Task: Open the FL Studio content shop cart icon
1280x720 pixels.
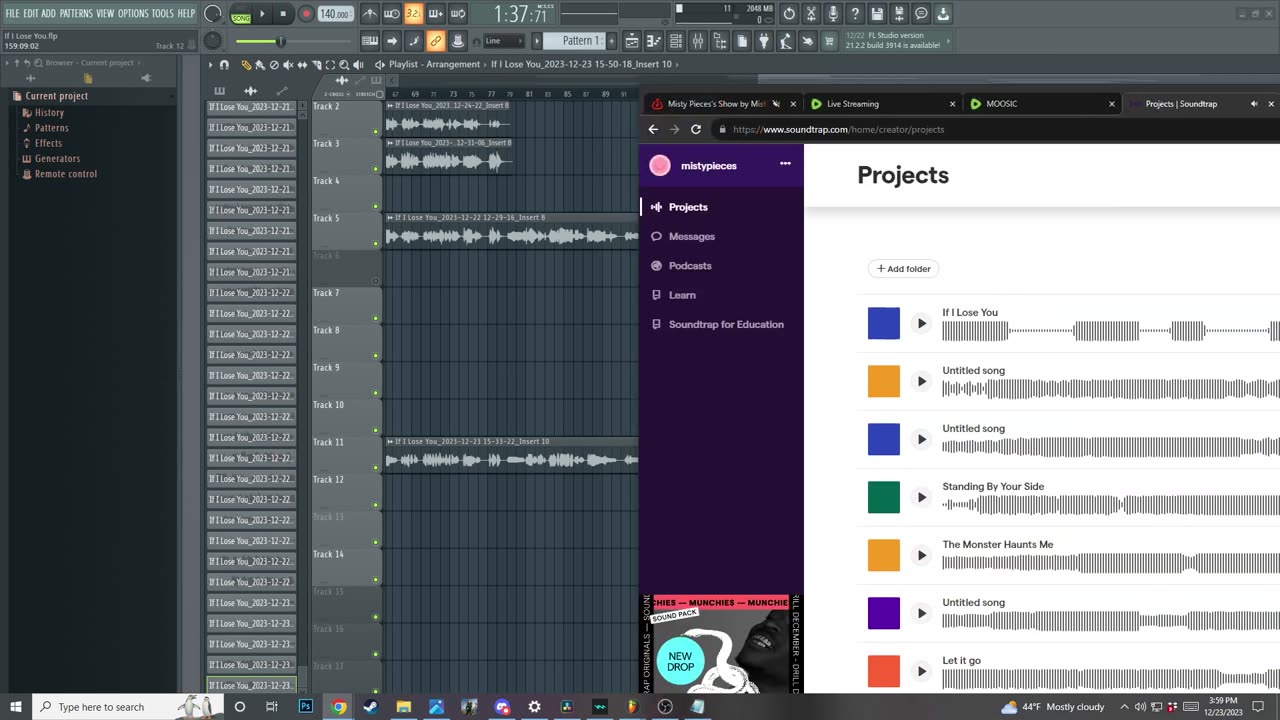Action: coord(828,41)
